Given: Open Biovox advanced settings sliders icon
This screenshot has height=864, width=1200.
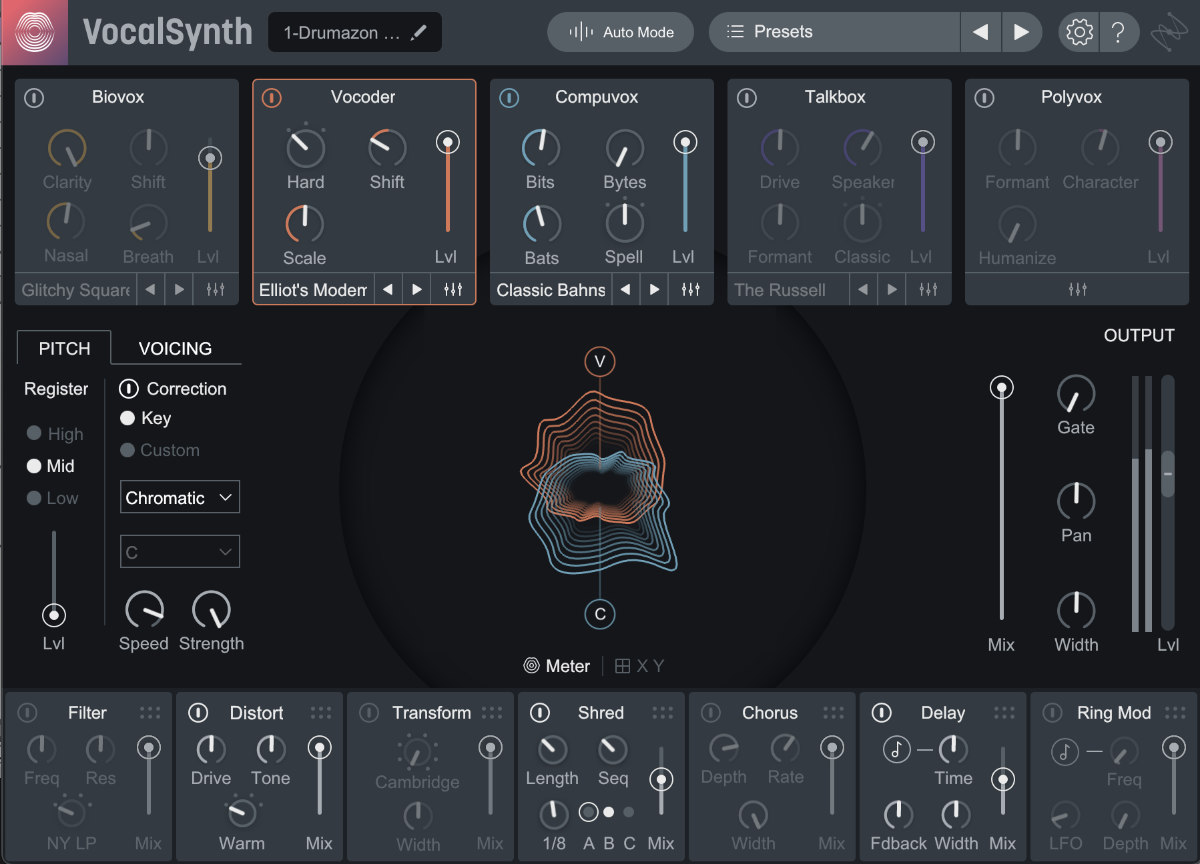Looking at the screenshot, I should coord(215,290).
